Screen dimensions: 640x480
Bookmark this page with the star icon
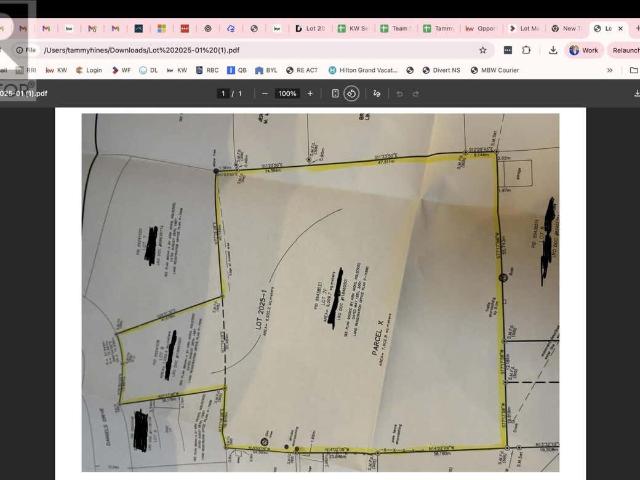(483, 50)
